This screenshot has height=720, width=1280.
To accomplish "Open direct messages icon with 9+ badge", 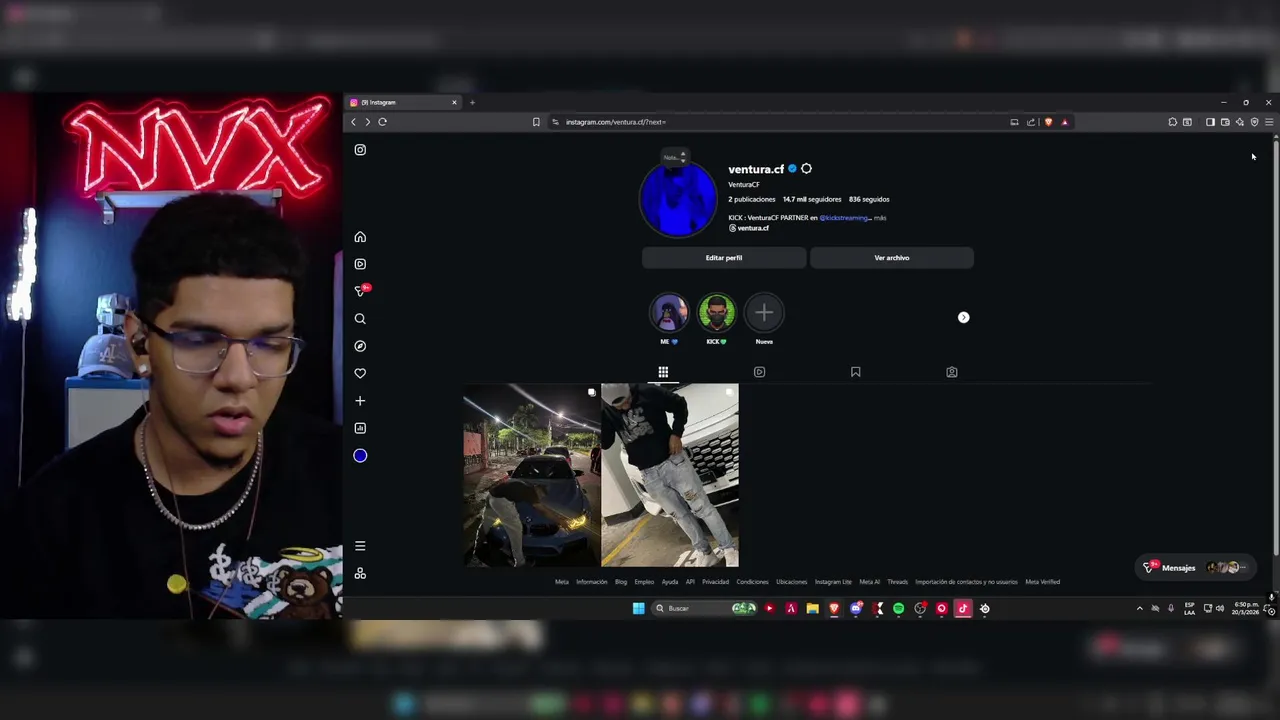I will point(361,291).
